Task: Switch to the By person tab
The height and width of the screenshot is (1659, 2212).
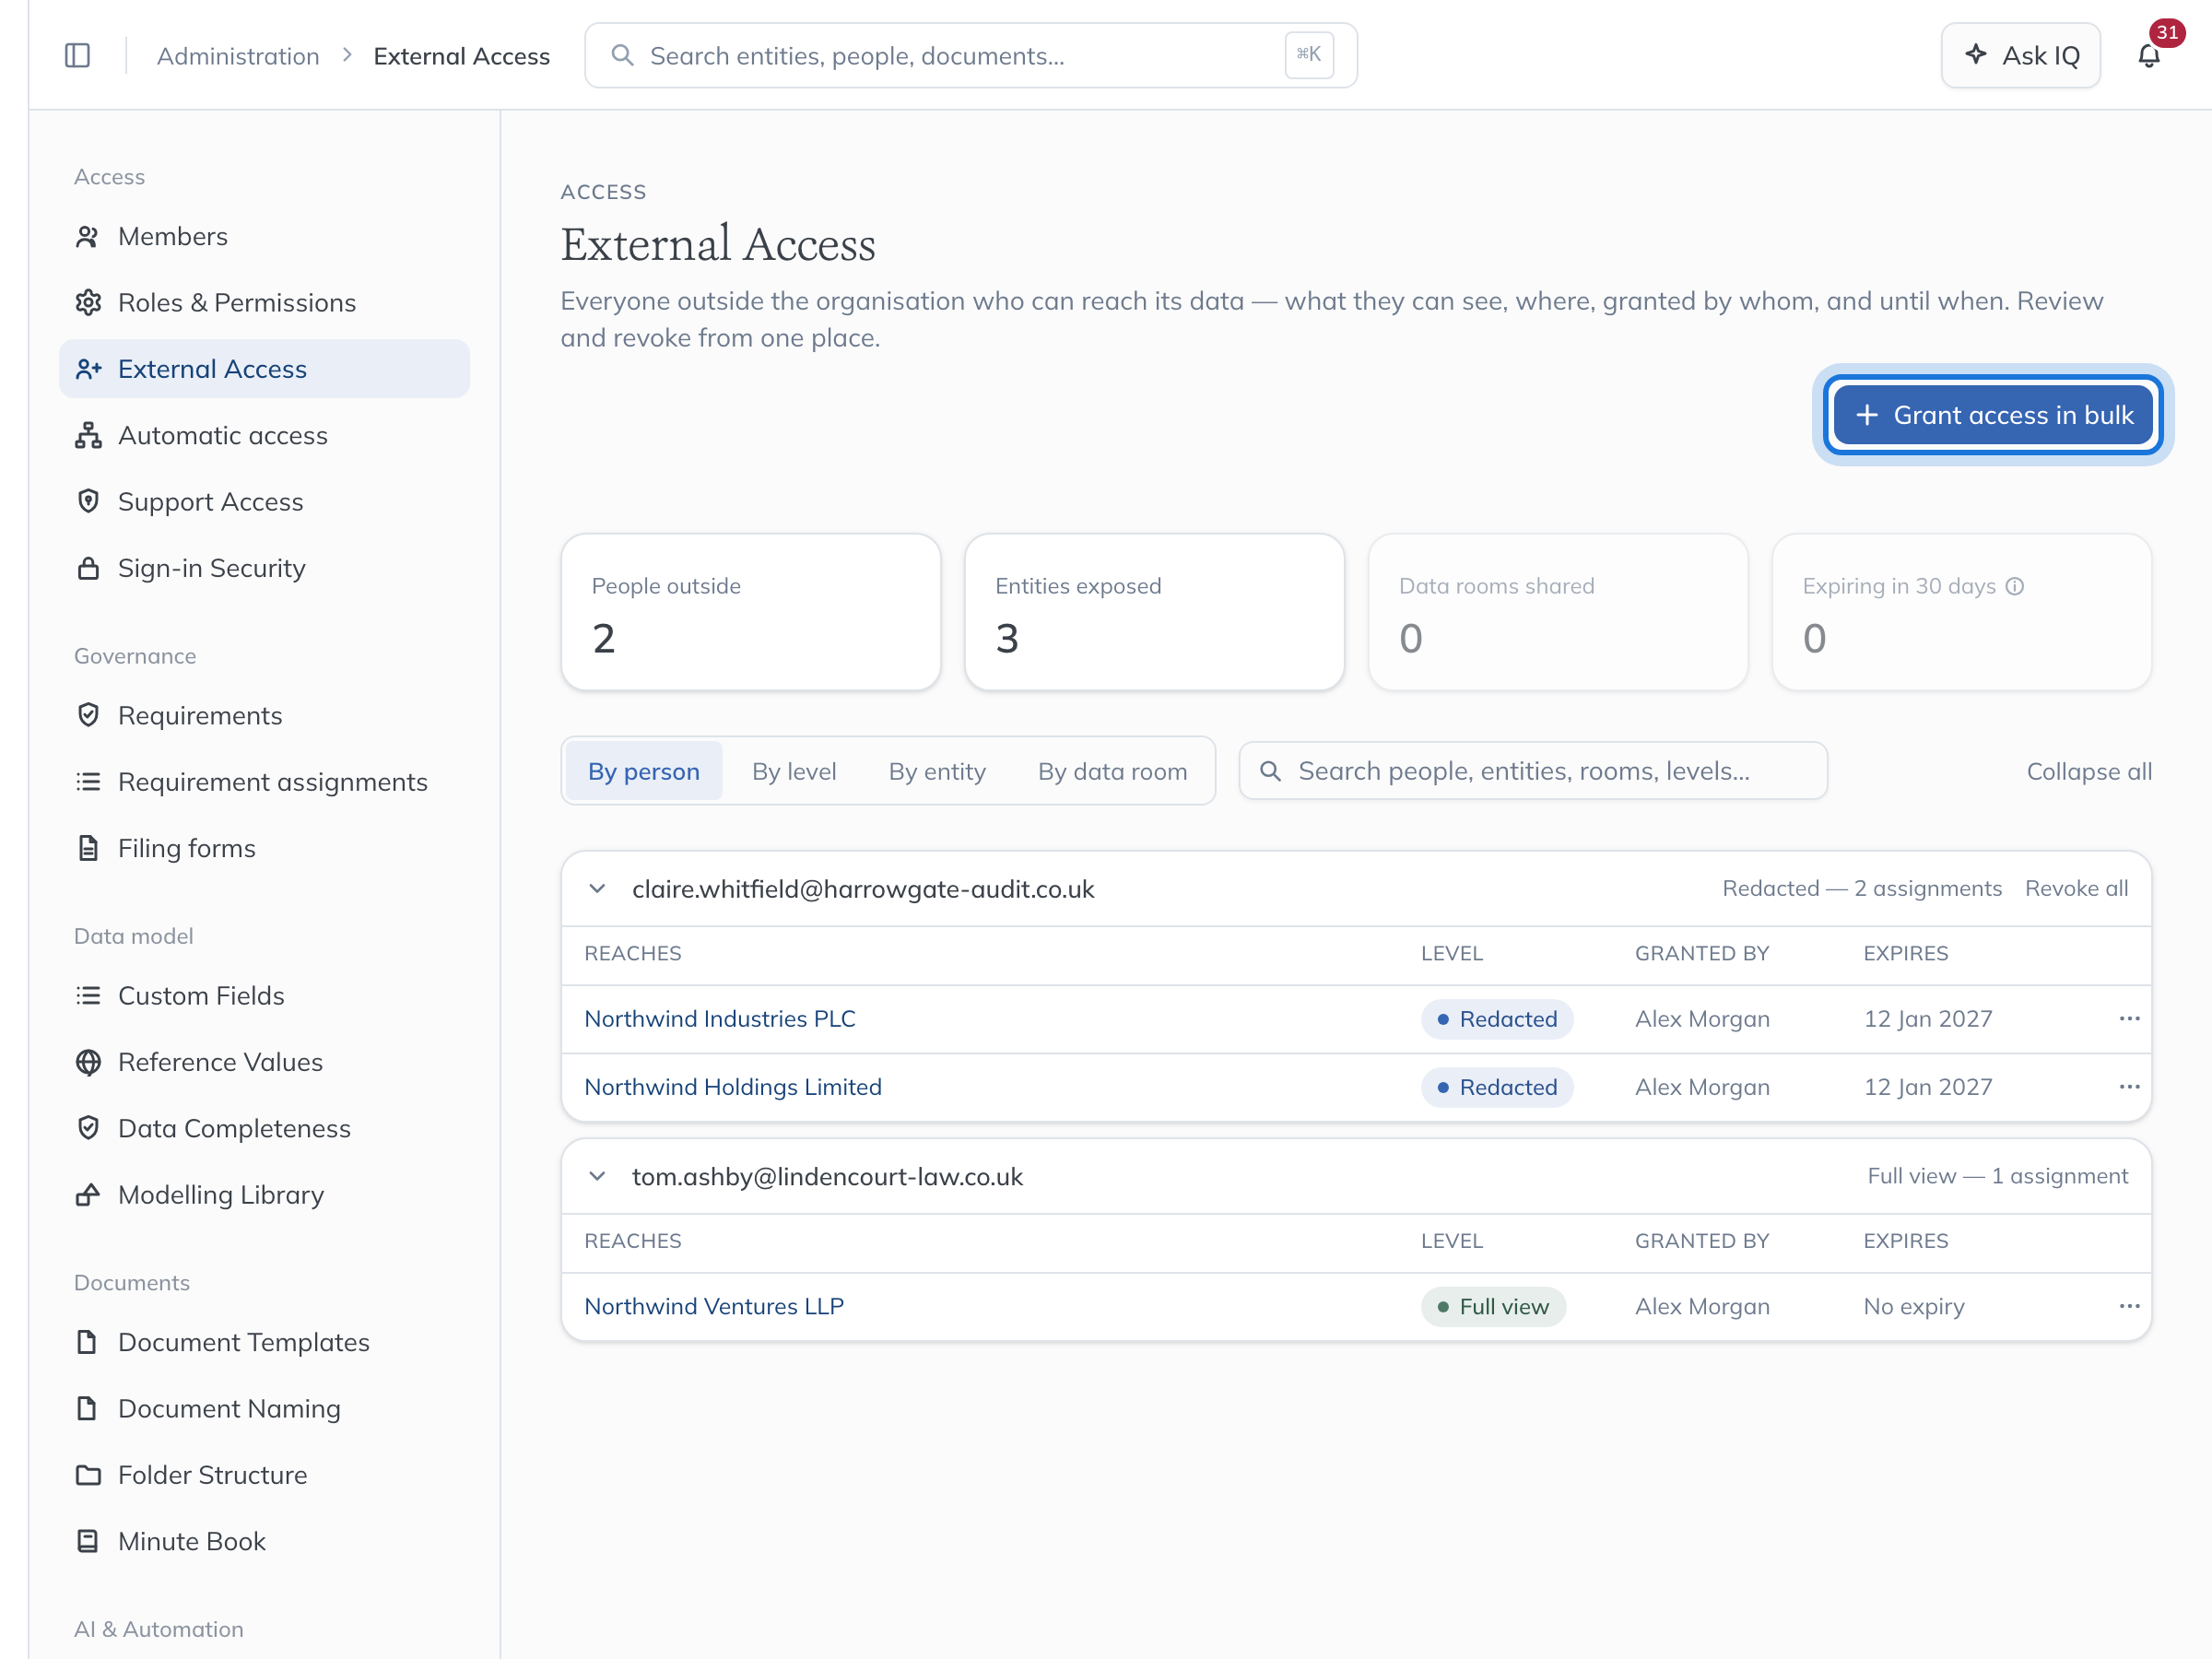Action: 643,772
